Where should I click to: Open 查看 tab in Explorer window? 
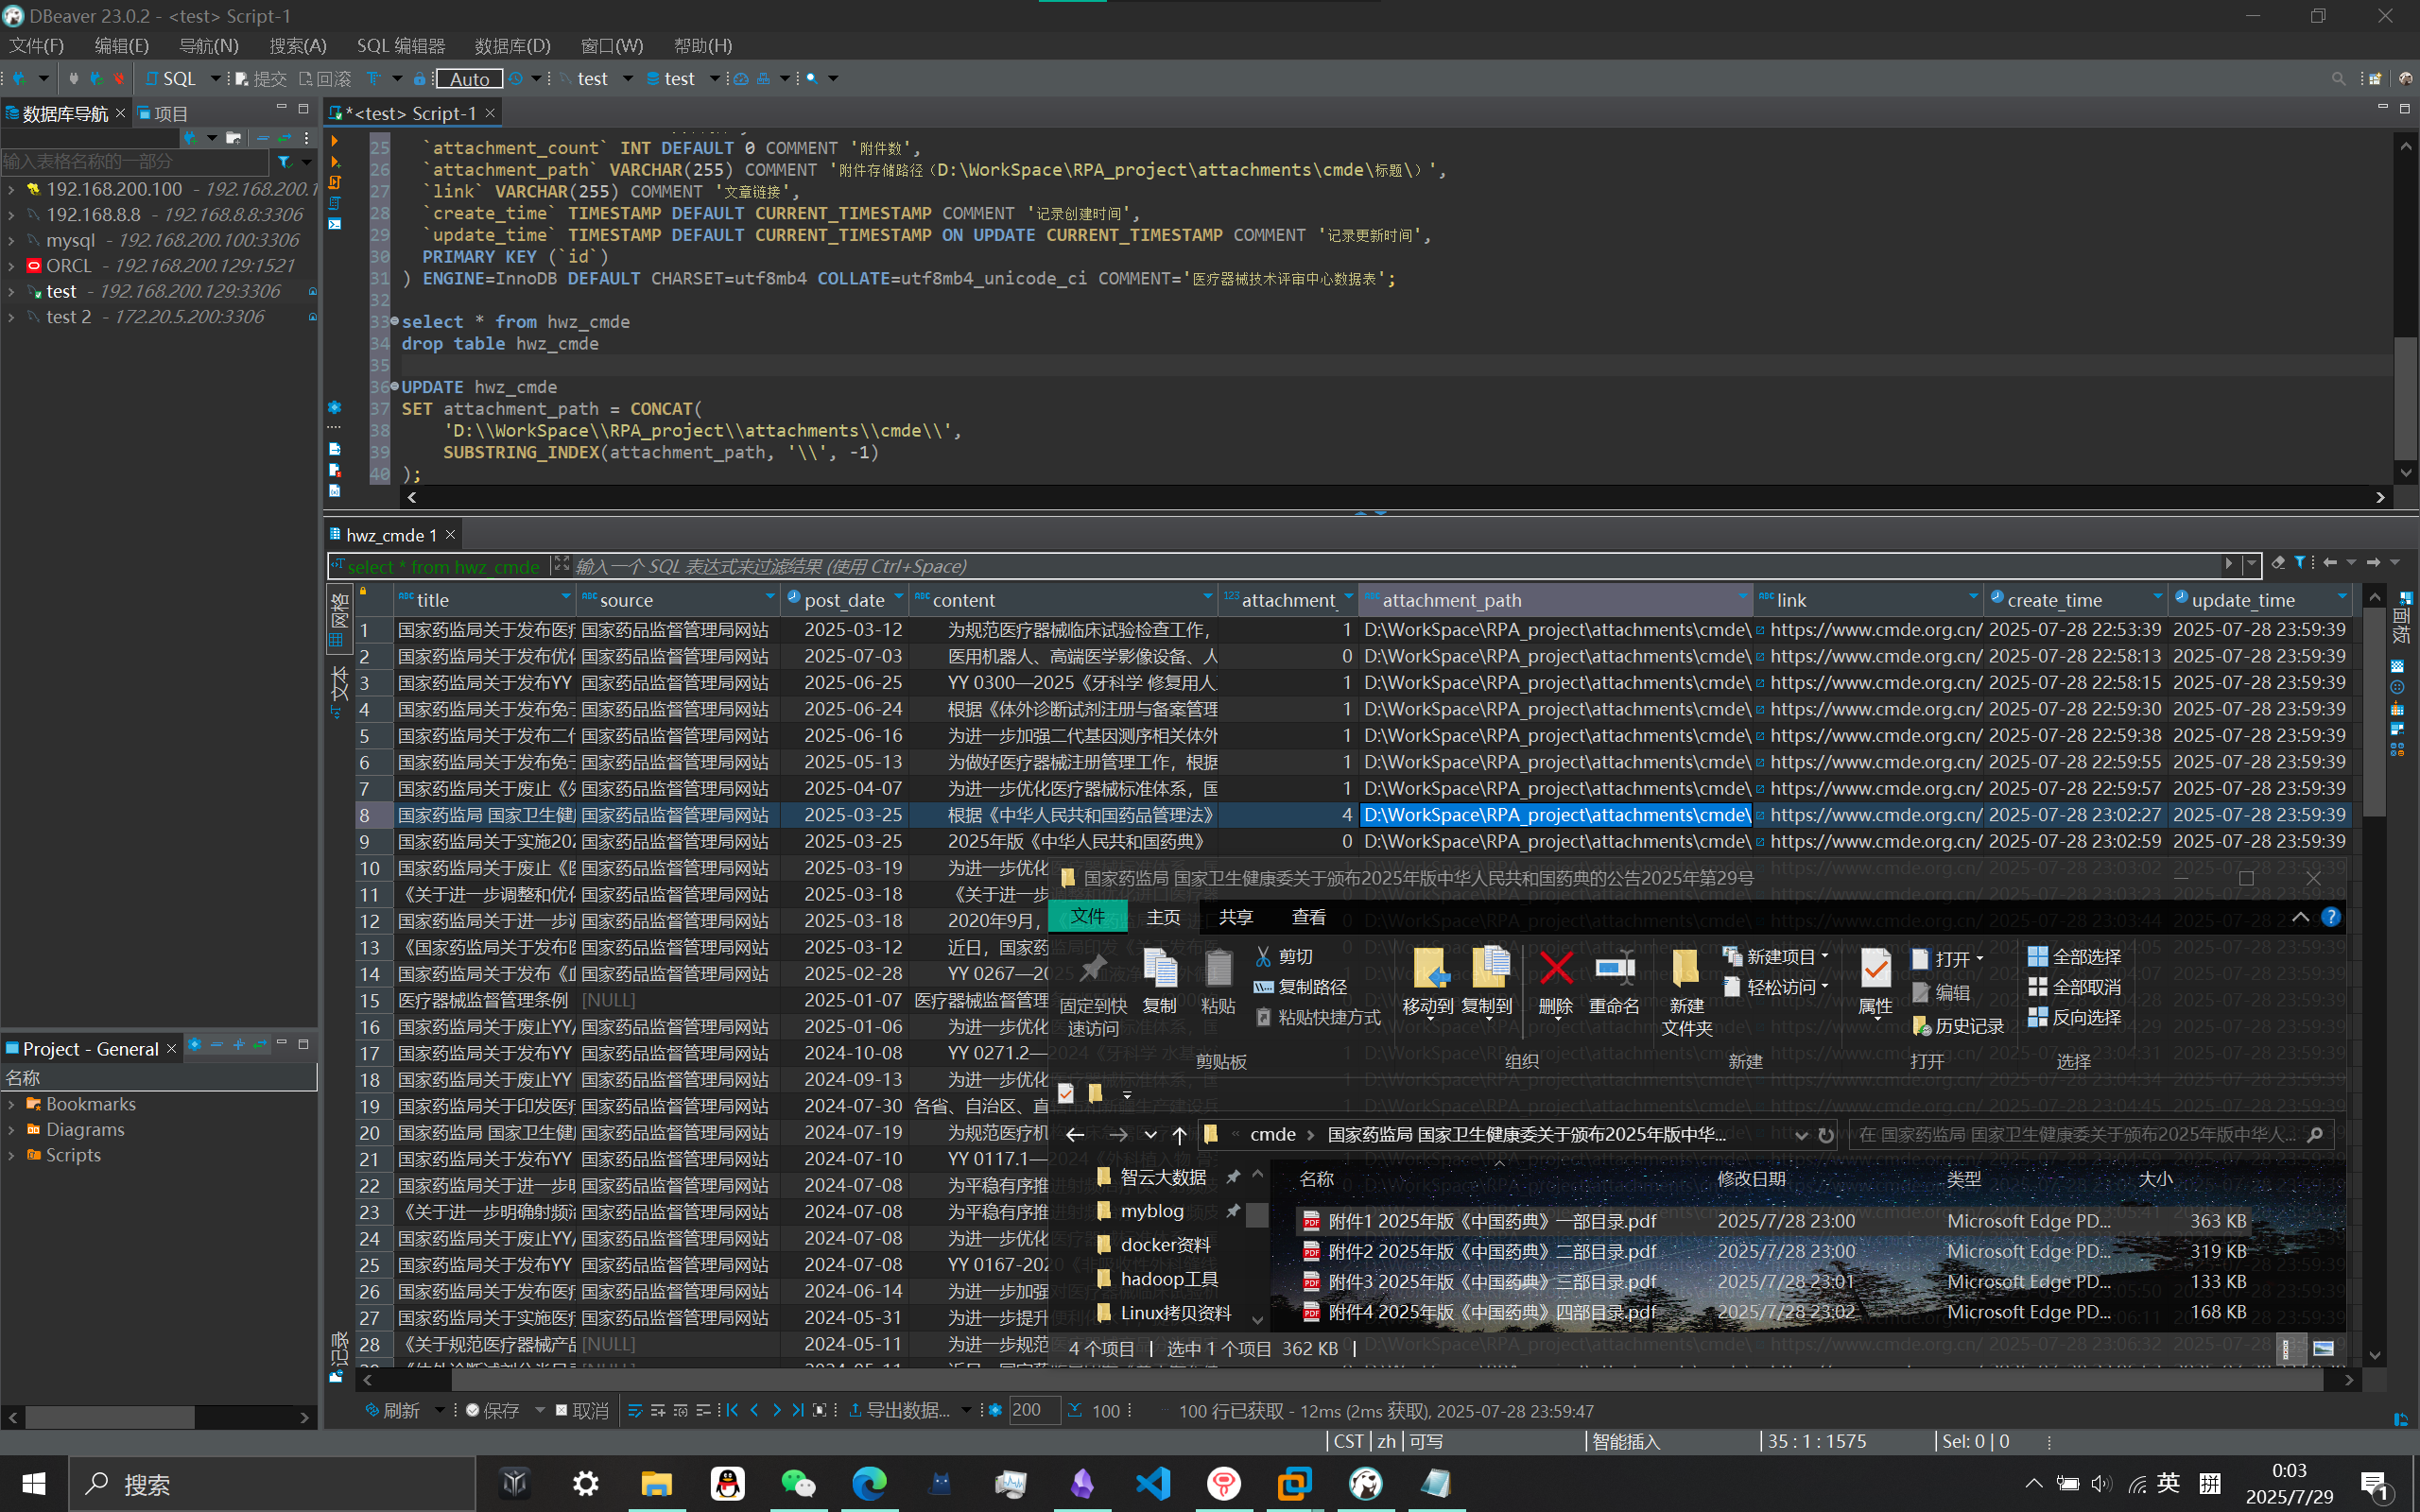pyautogui.click(x=1308, y=916)
